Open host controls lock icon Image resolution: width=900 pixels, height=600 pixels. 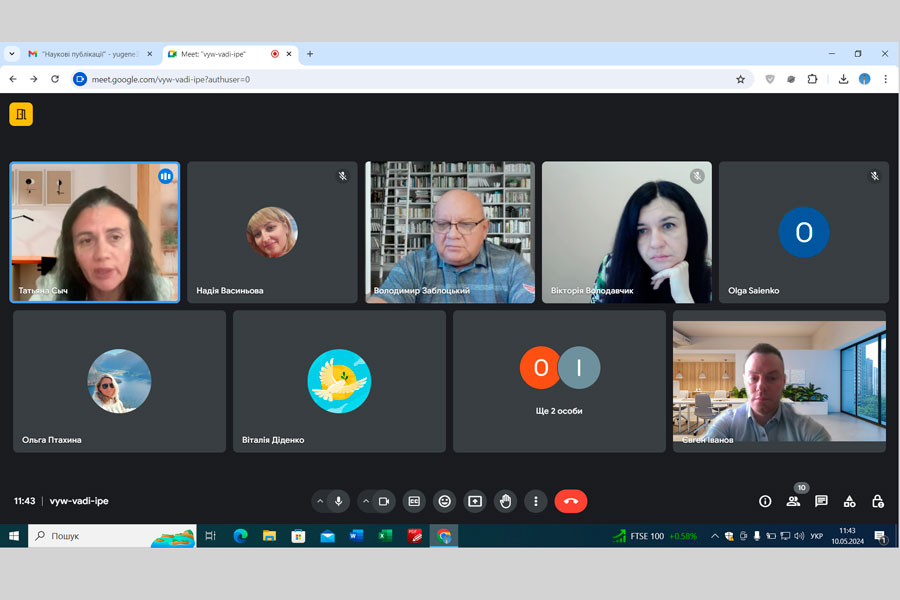(x=878, y=501)
